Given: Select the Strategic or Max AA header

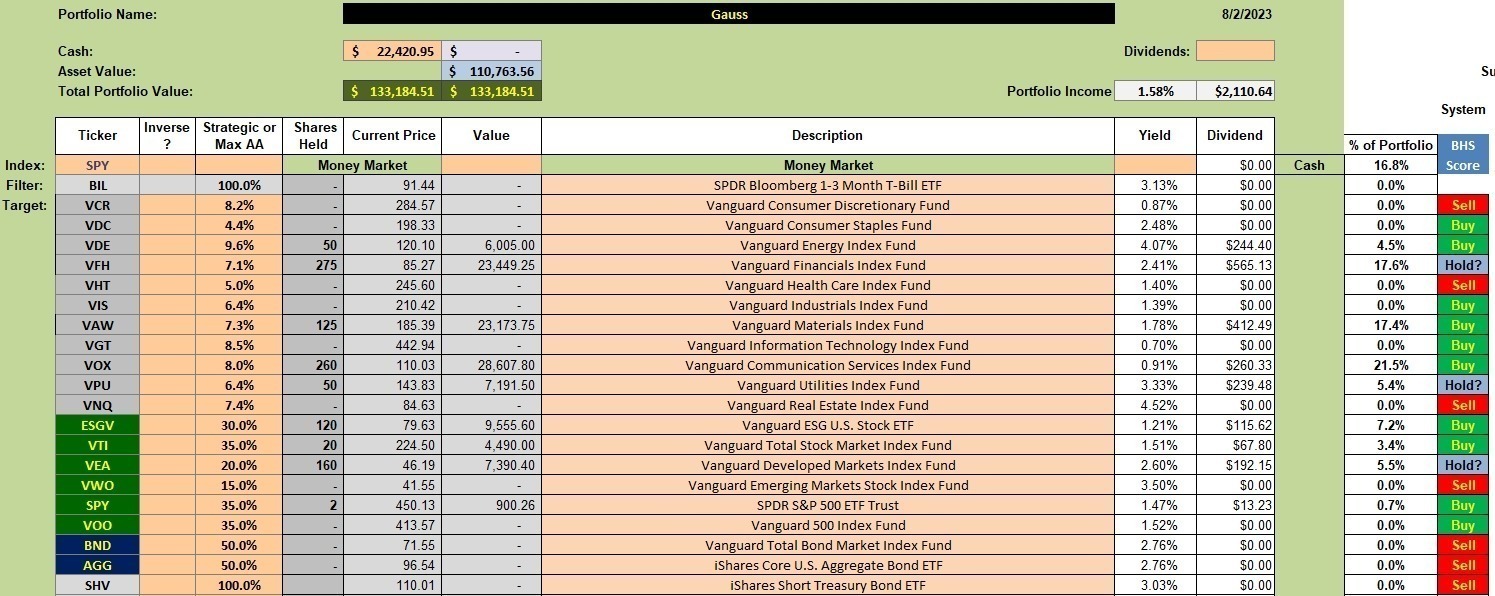Looking at the screenshot, I should tap(239, 136).
